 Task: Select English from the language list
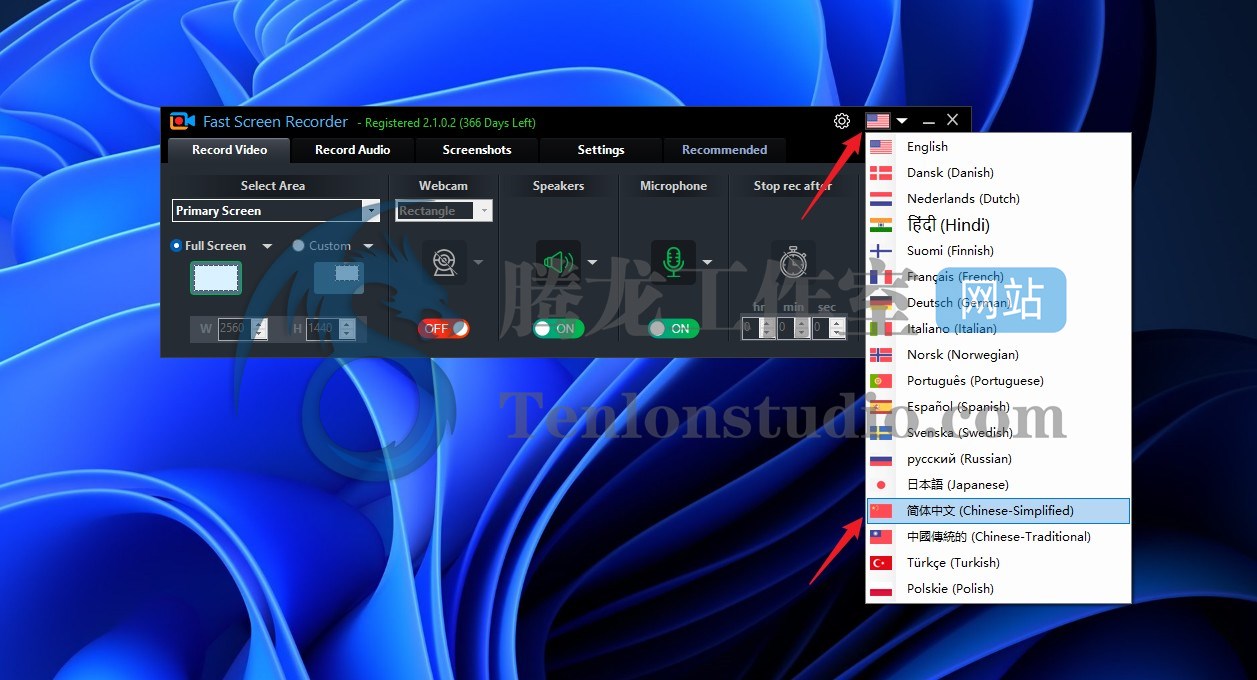click(998, 147)
